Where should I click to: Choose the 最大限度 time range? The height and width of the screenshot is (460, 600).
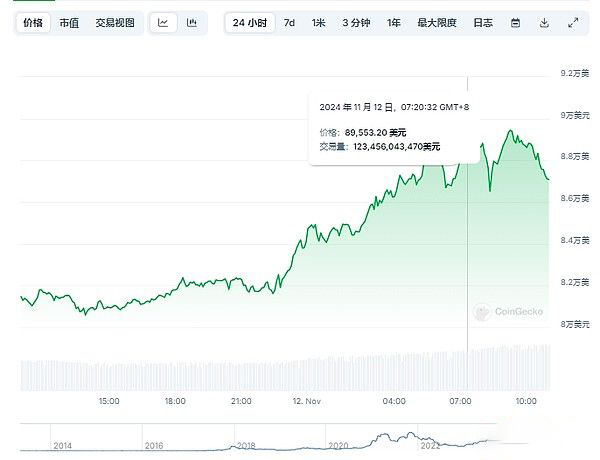pos(437,23)
